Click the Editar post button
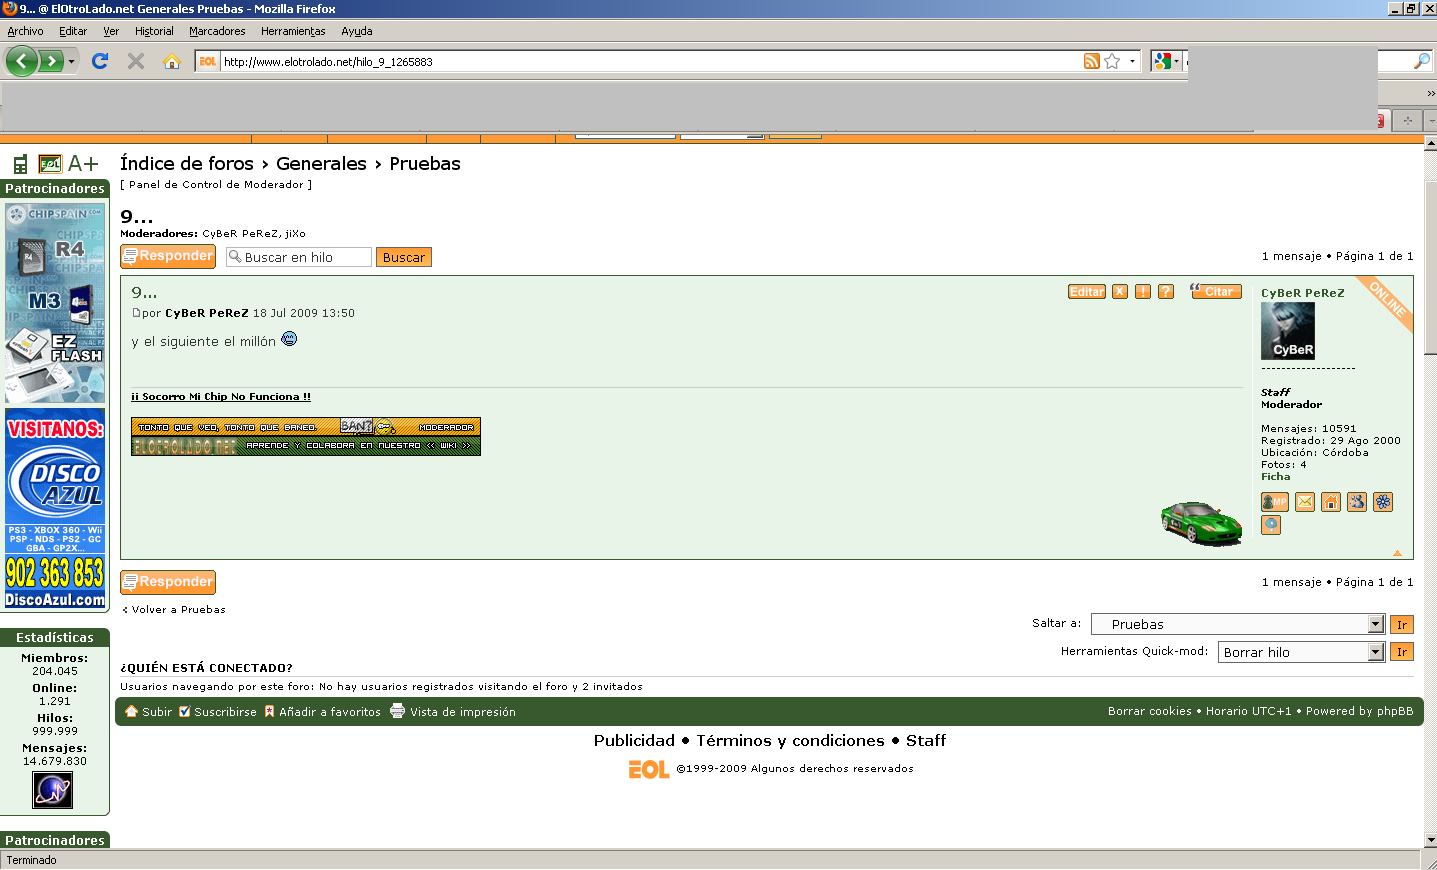 (1087, 292)
